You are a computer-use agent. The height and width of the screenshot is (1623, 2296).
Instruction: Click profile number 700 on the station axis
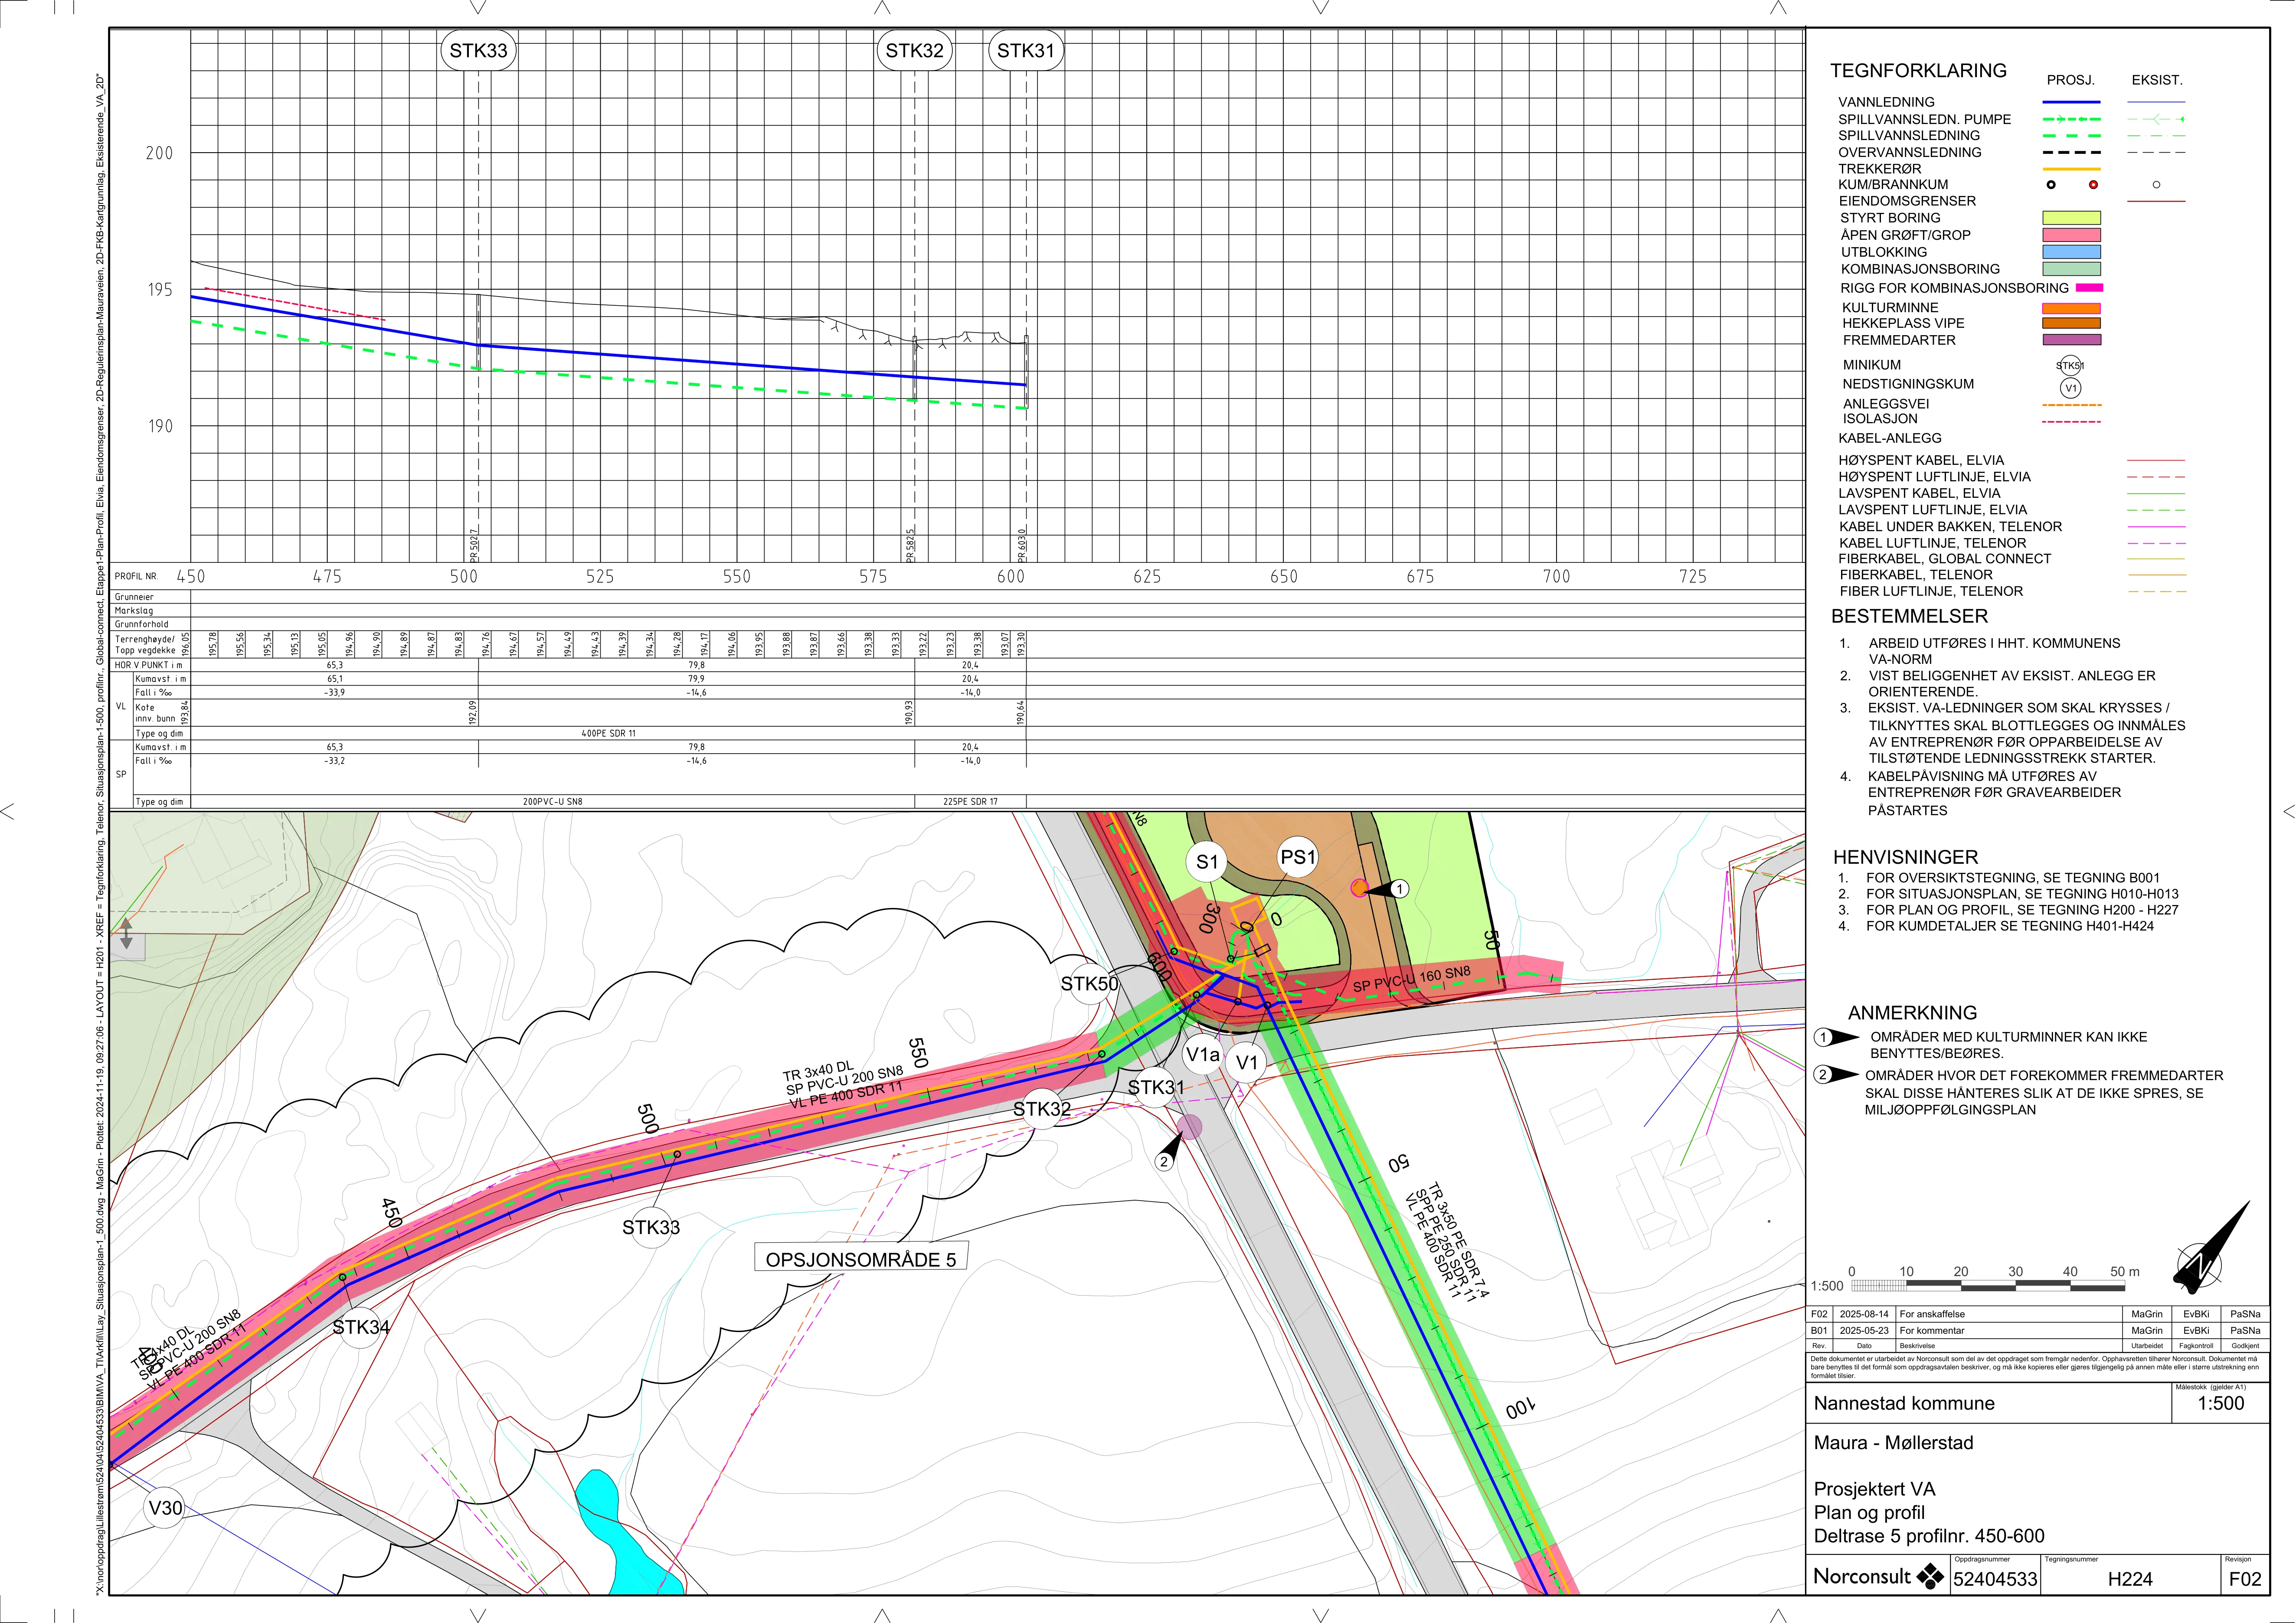pos(1557,577)
